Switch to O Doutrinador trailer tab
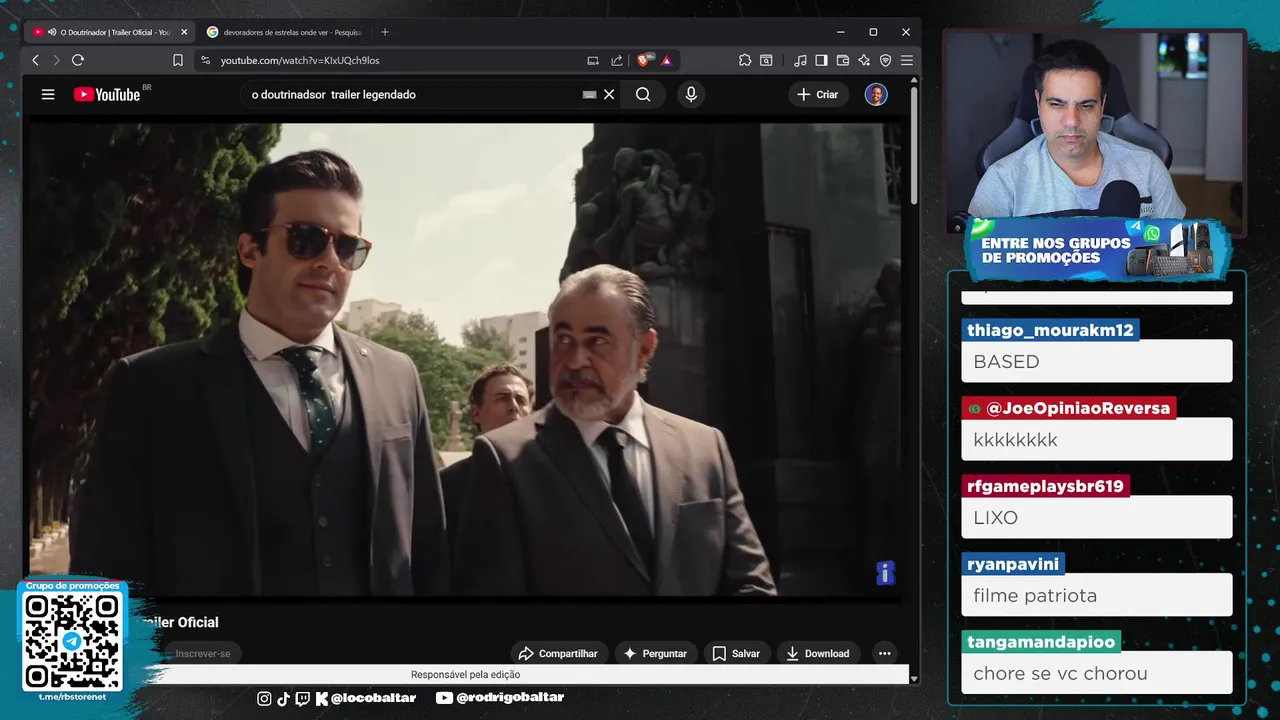Screen dimensions: 1280x720 point(110,32)
